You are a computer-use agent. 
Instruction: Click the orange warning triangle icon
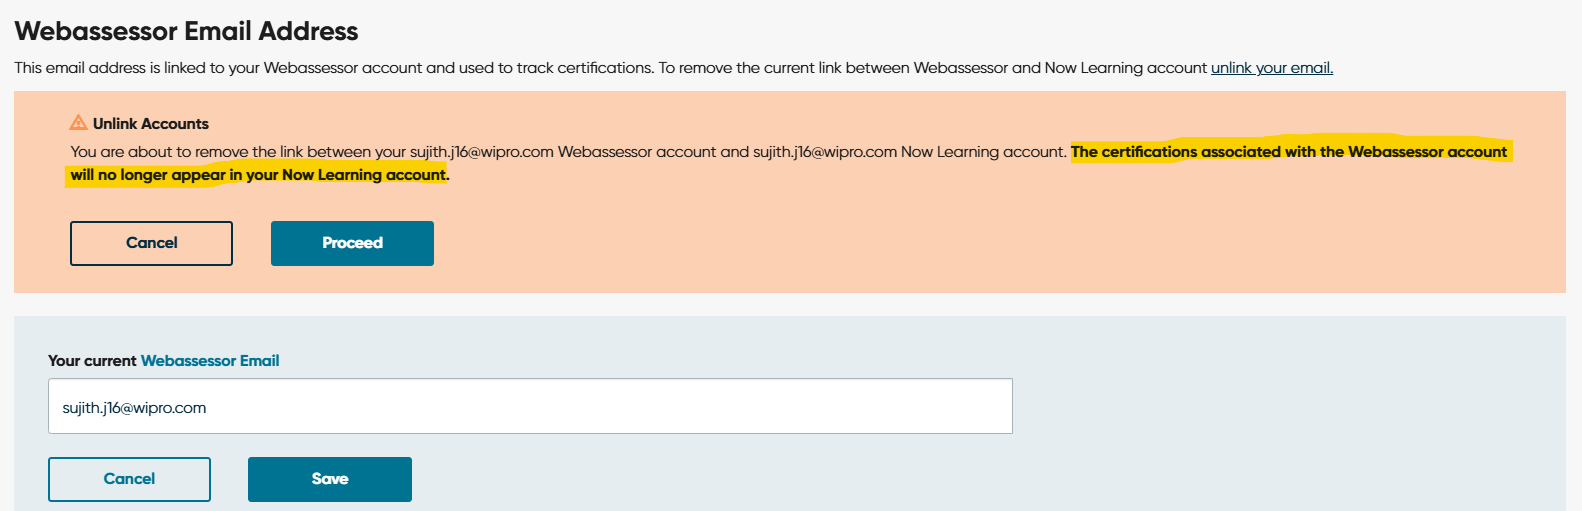pyautogui.click(x=78, y=123)
